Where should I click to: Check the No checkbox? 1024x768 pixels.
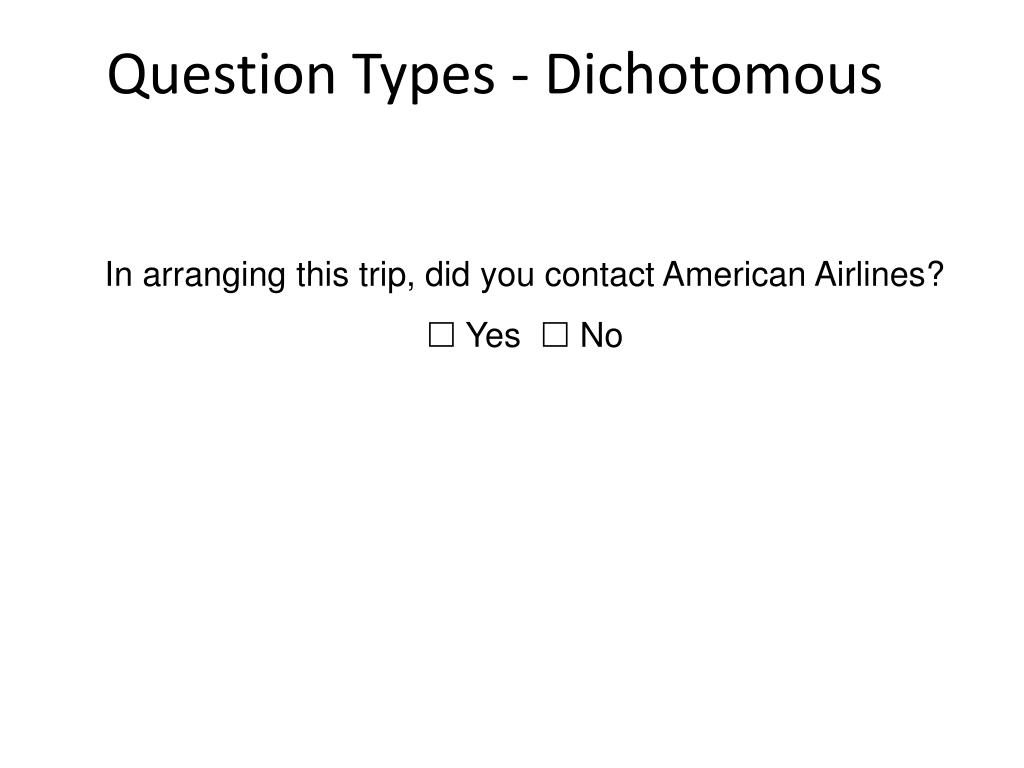pyautogui.click(x=555, y=335)
